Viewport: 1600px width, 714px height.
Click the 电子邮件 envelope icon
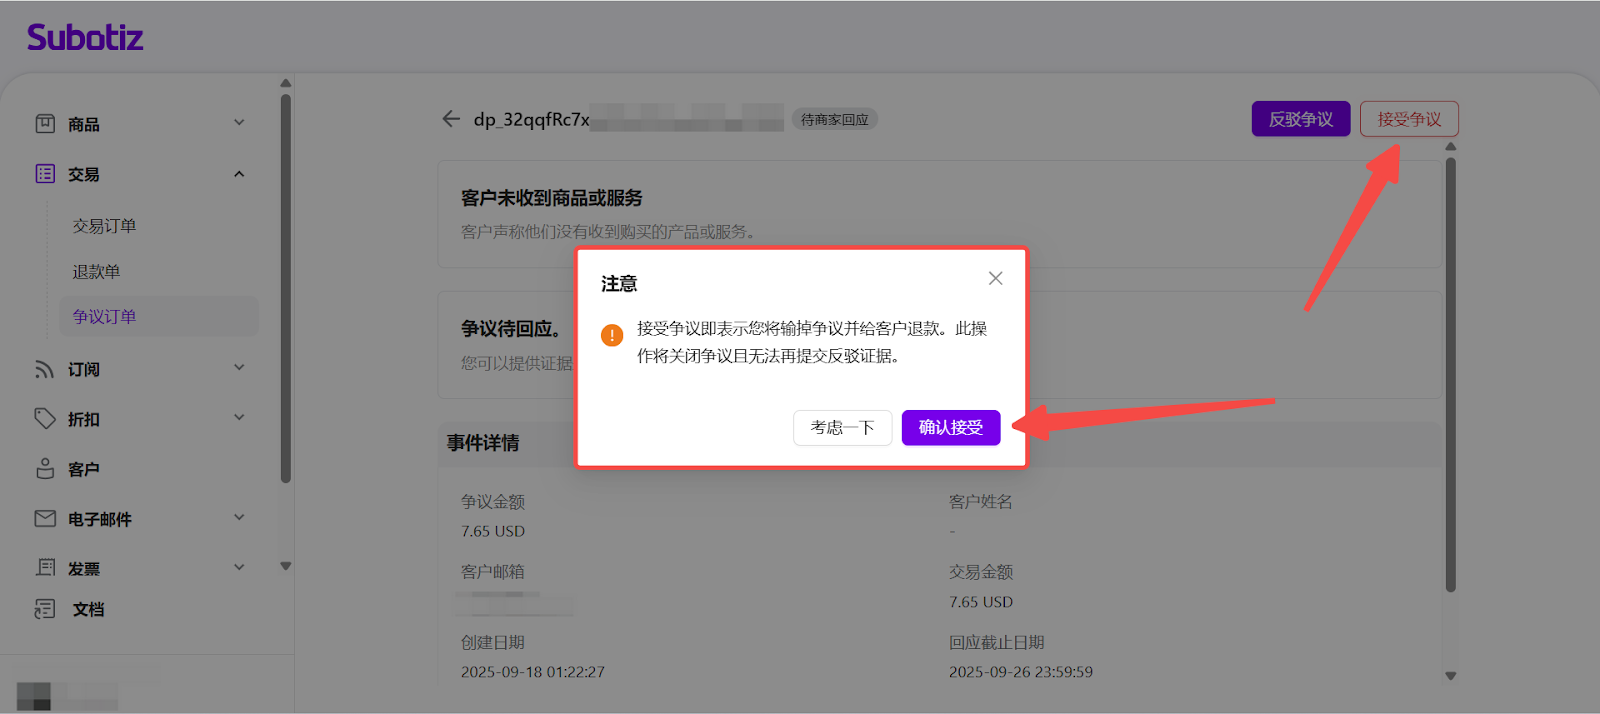click(x=45, y=519)
